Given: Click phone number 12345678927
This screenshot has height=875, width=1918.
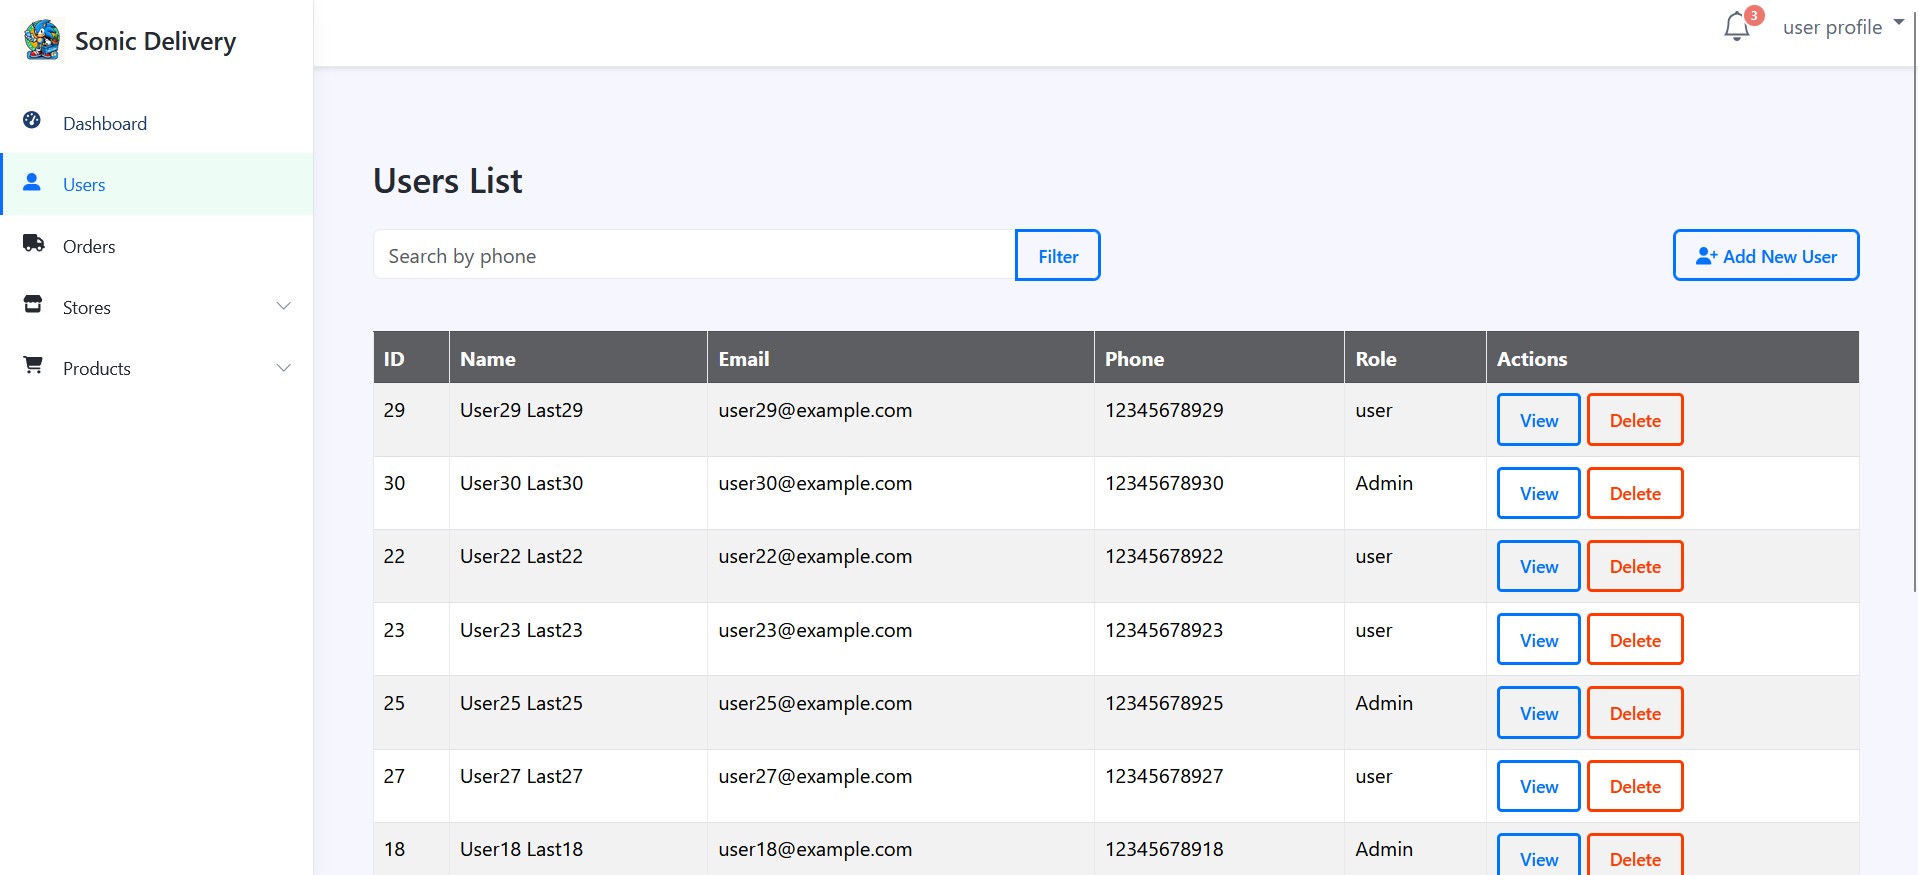Looking at the screenshot, I should 1164,776.
